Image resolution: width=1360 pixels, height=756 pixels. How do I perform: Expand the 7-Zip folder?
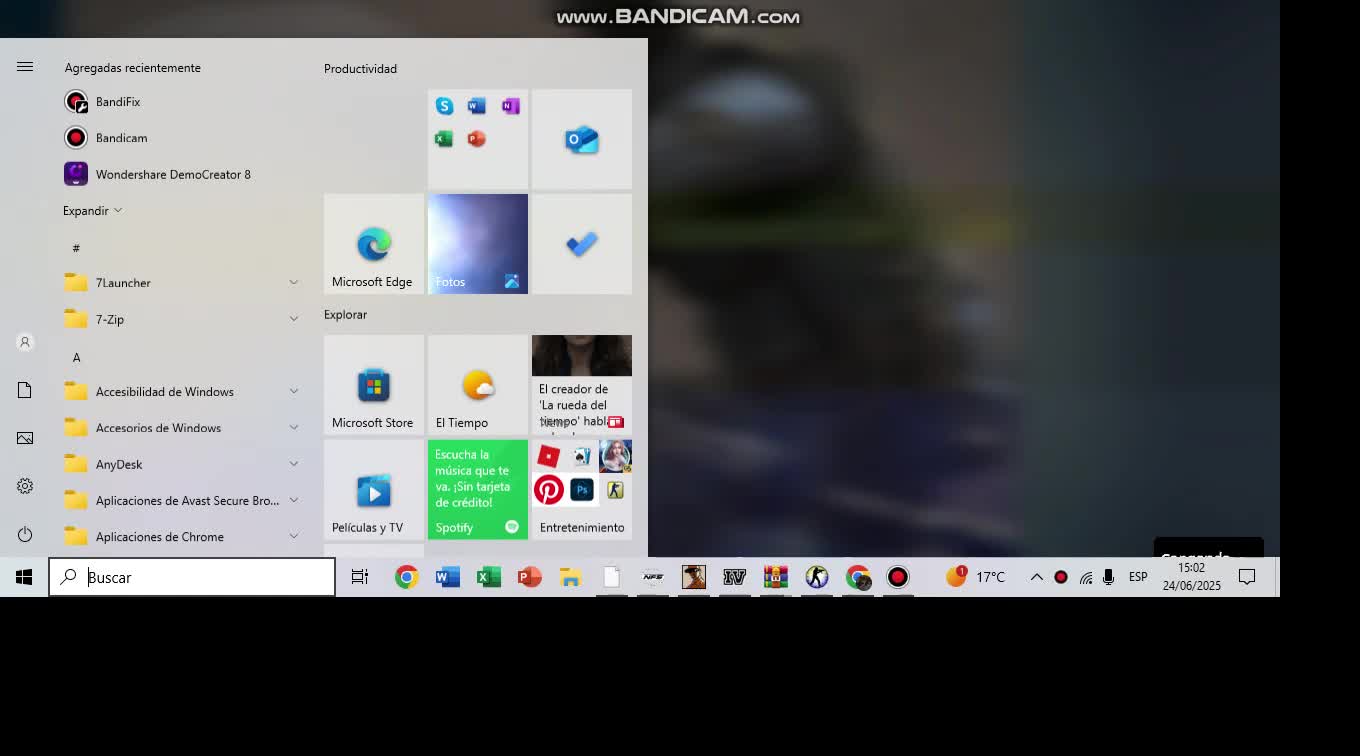click(180, 319)
